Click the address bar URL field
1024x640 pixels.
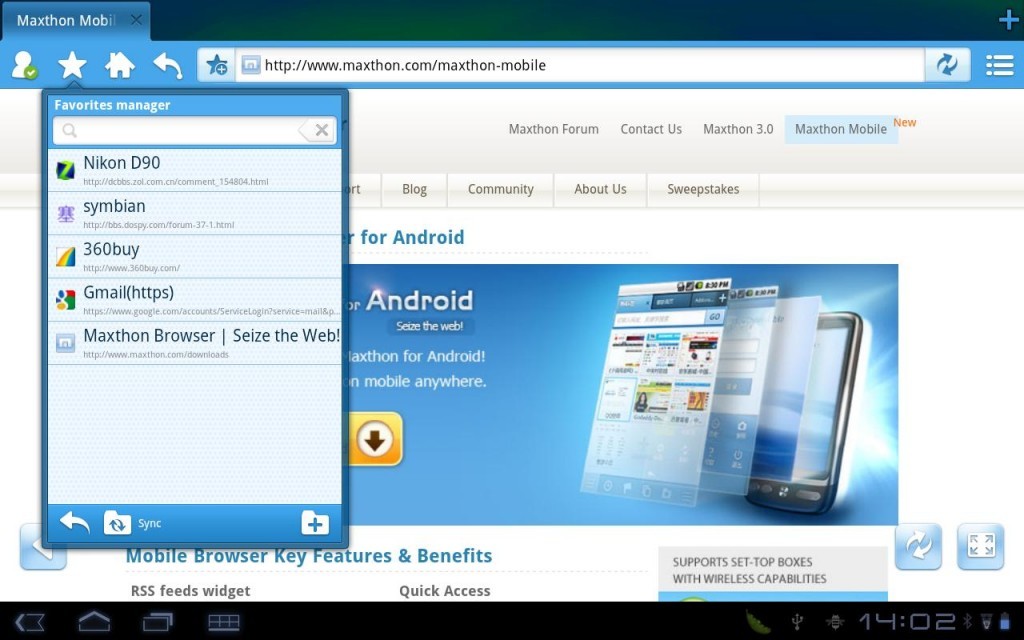(x=580, y=65)
